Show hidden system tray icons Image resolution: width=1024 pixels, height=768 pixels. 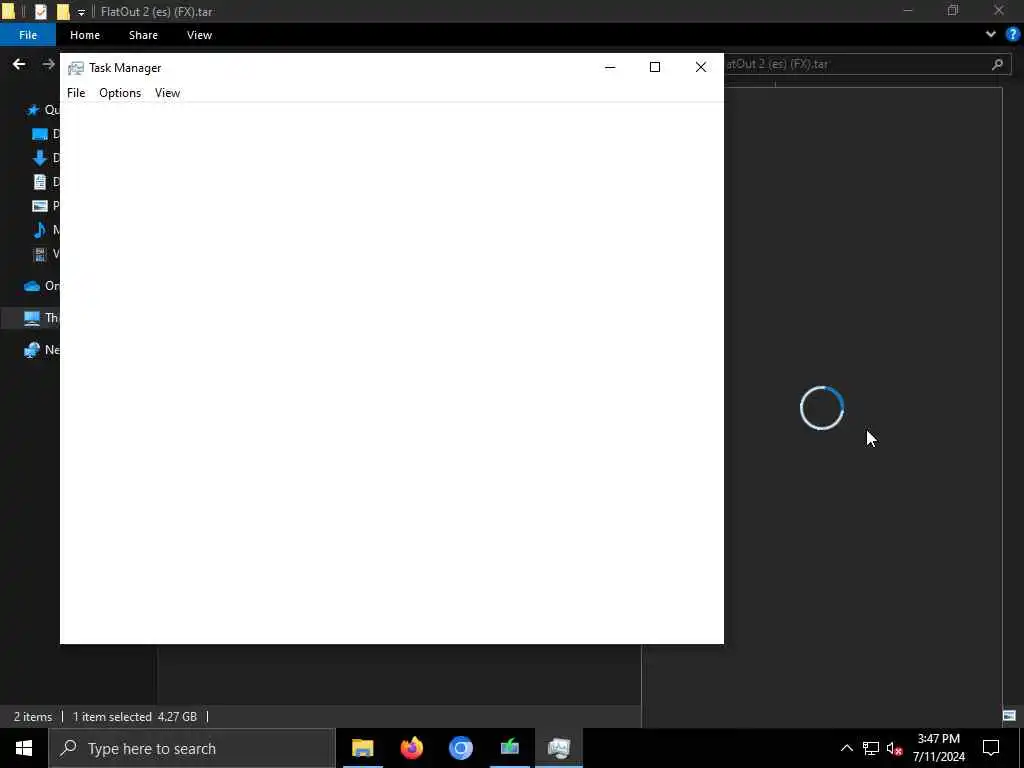(846, 748)
